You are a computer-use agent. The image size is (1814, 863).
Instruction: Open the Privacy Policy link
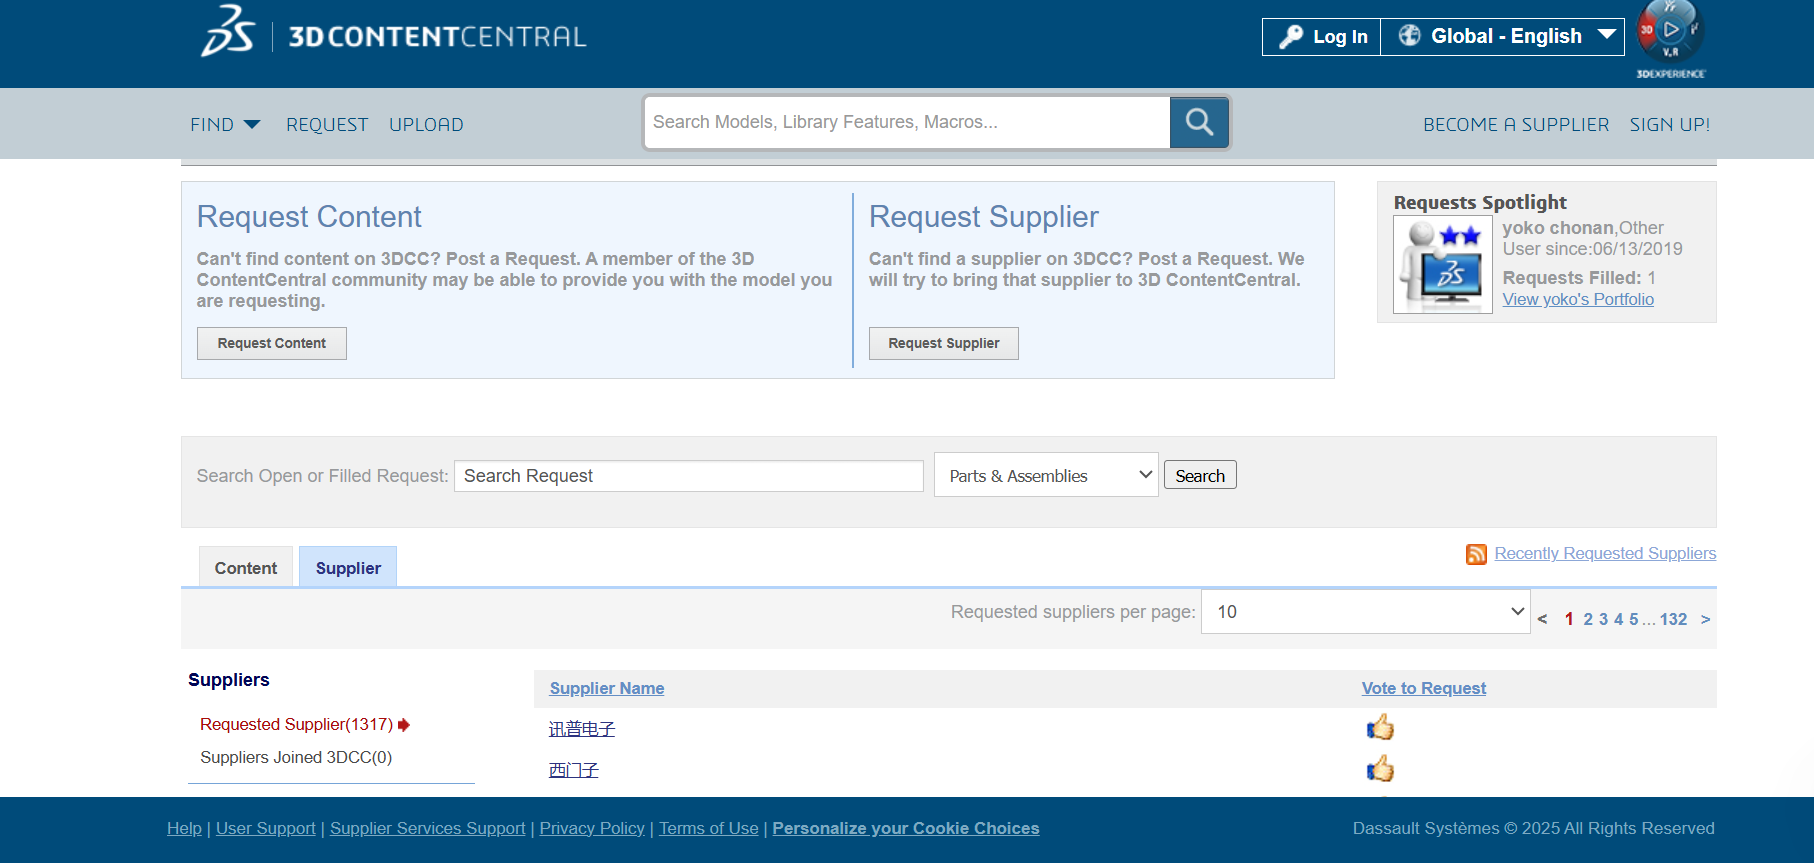[x=592, y=828]
